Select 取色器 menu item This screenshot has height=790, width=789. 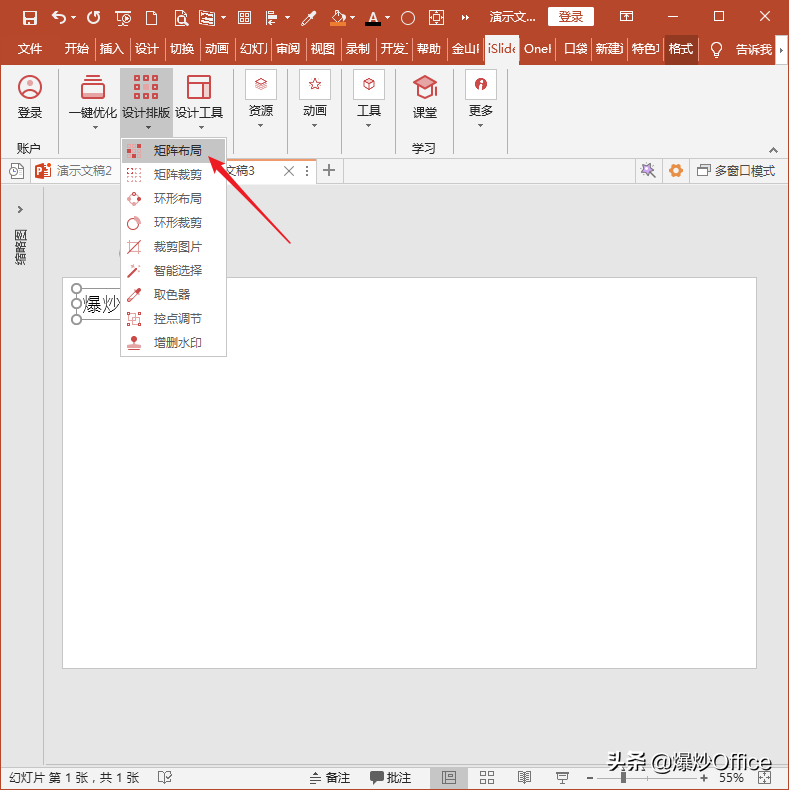173,295
